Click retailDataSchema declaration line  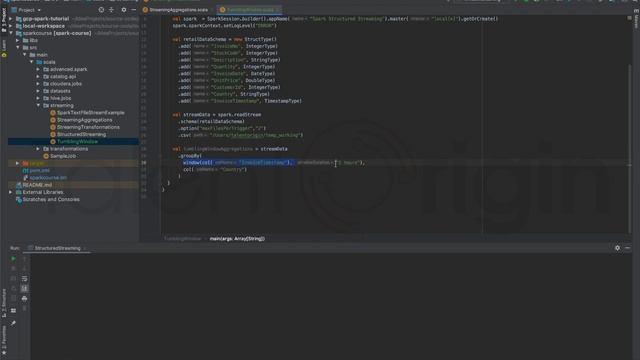coord(224,39)
